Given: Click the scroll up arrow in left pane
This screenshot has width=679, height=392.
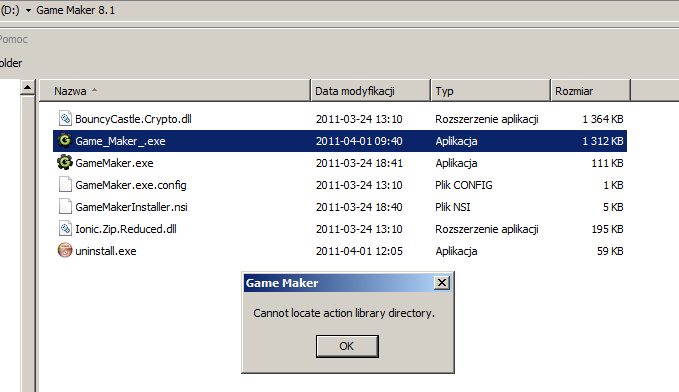Looking at the screenshot, I should point(28,88).
